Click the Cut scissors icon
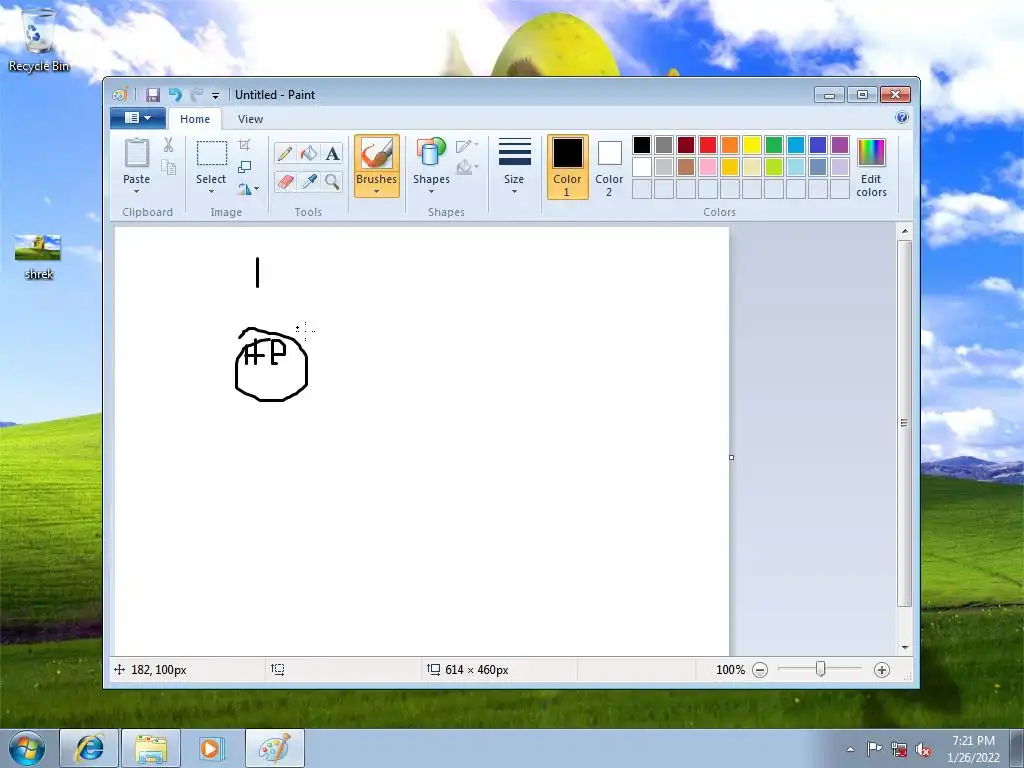The image size is (1024, 768). (x=168, y=145)
